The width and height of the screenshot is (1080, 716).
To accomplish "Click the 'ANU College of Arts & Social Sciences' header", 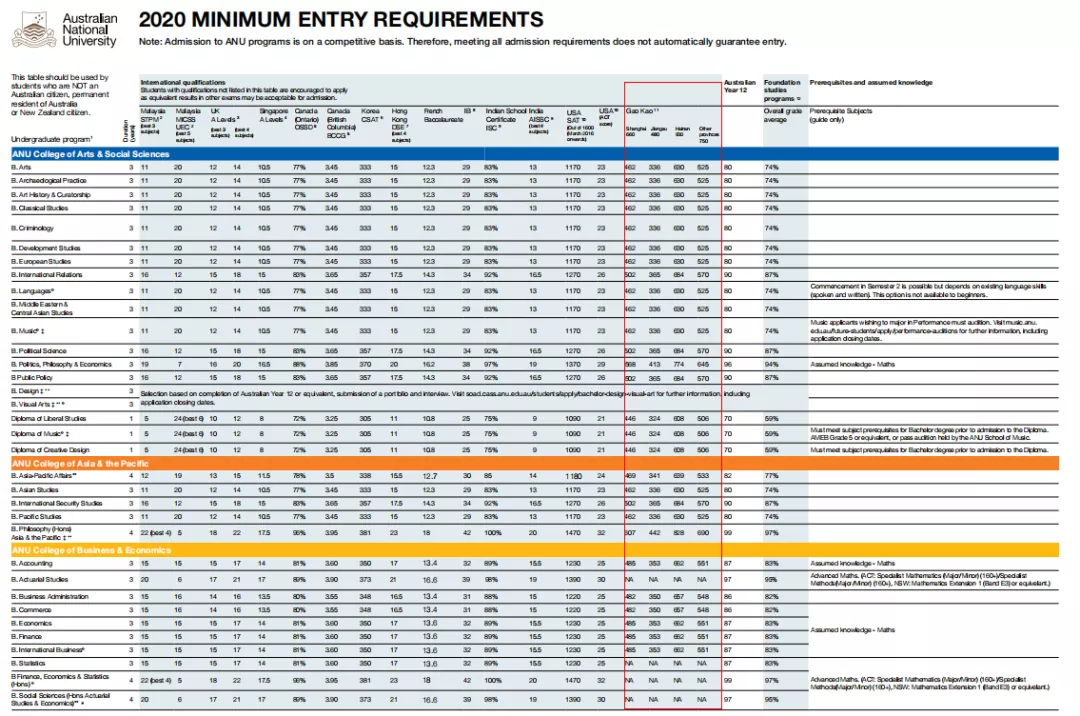I will [90, 154].
